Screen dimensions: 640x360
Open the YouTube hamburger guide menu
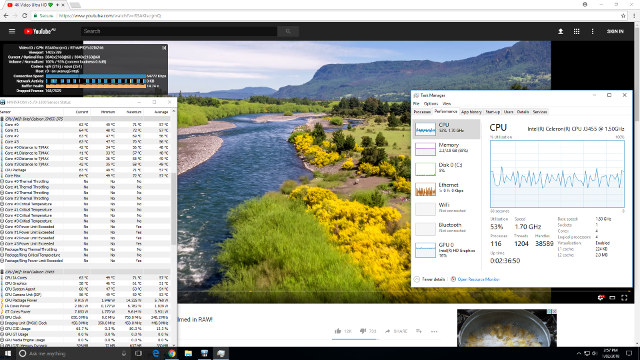pos(12,31)
